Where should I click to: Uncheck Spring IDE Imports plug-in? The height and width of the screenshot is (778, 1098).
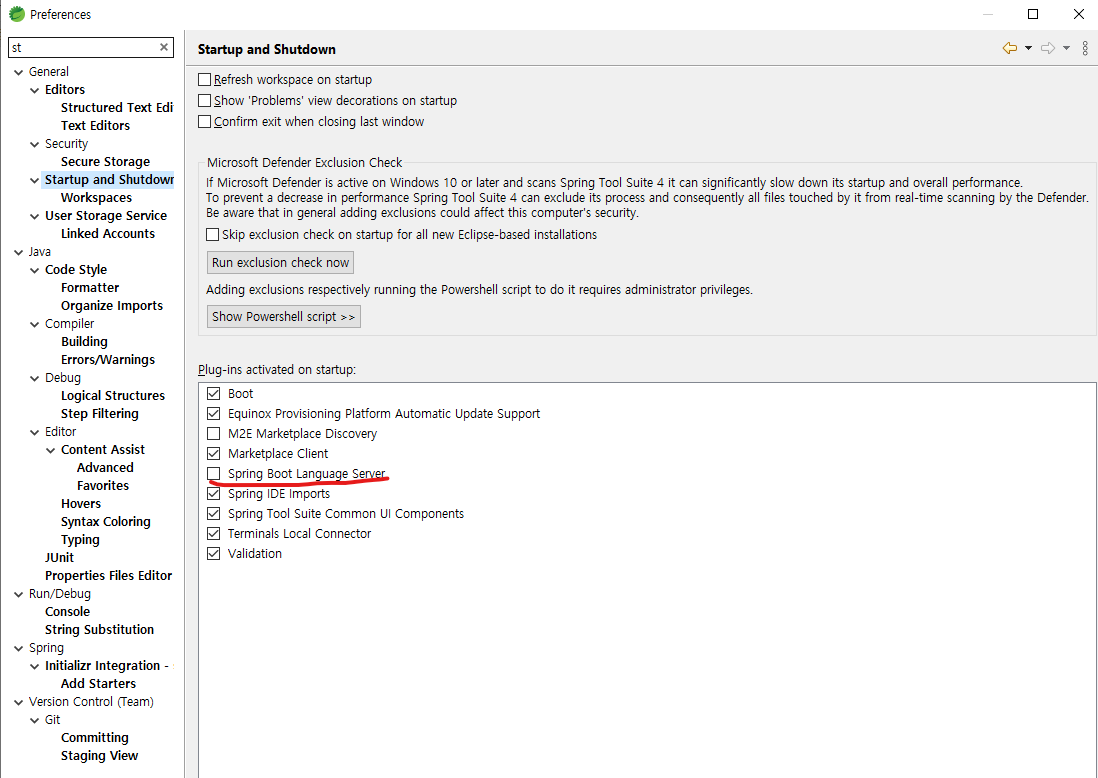(214, 494)
